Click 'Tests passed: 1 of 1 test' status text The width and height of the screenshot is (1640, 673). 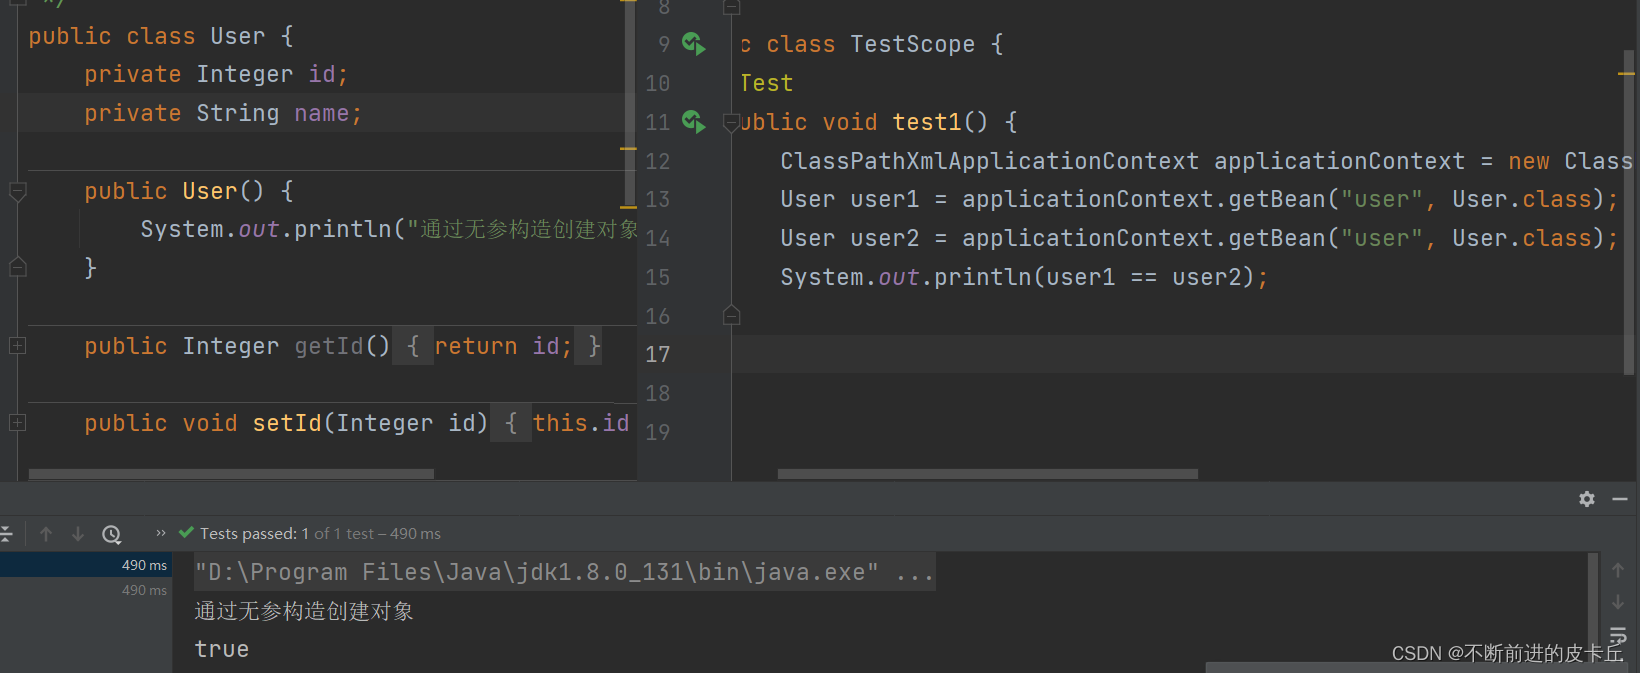click(320, 534)
